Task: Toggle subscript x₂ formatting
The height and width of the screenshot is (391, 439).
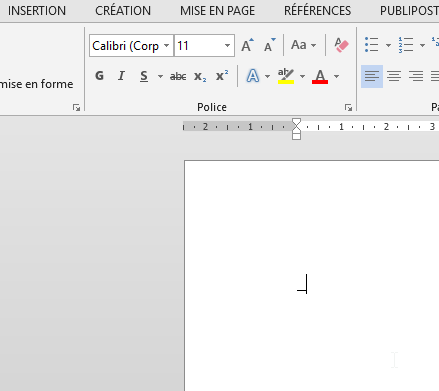Action: point(200,76)
